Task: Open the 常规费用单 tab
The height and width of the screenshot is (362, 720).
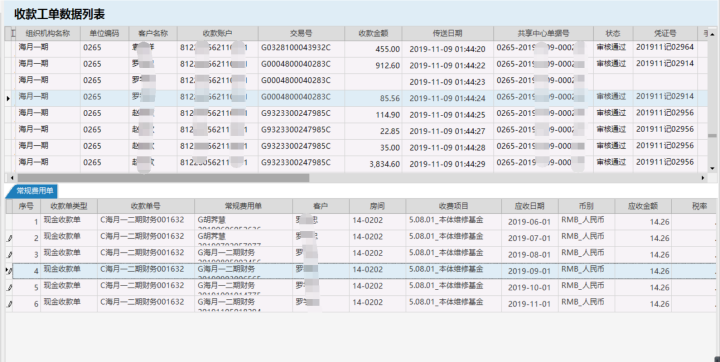Action: click(x=34, y=191)
